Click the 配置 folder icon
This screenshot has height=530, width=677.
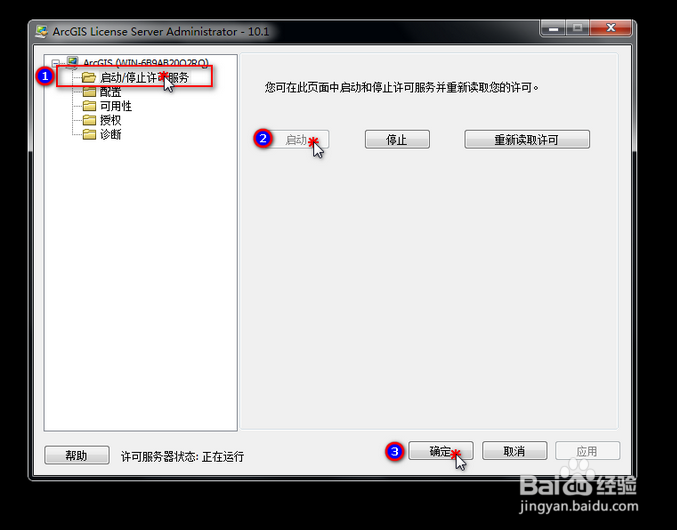point(89,92)
